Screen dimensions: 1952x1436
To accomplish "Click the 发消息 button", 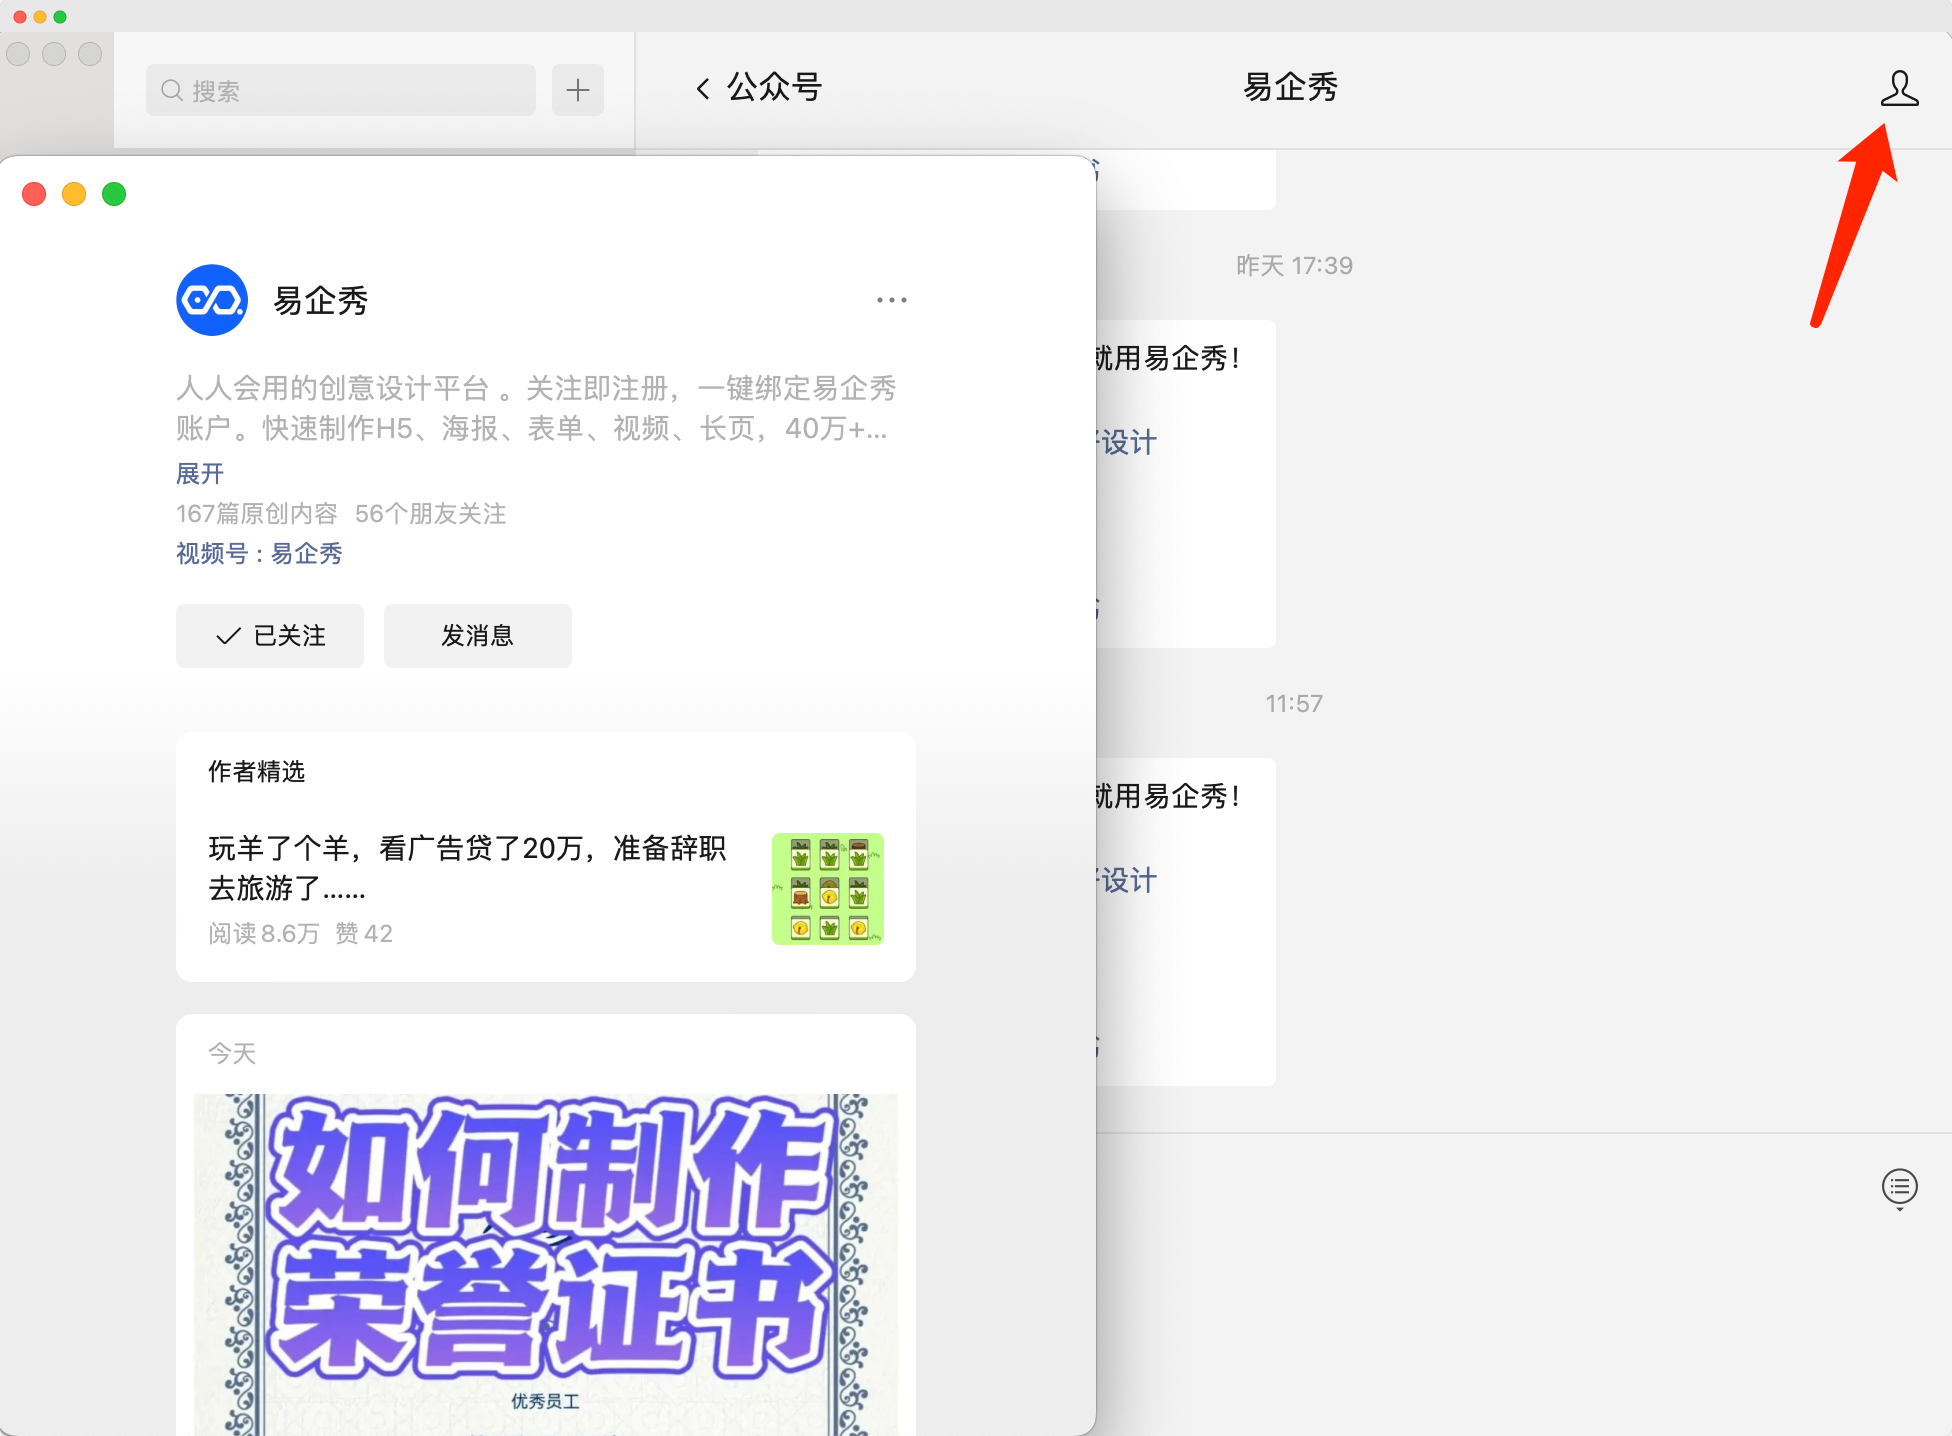I will 478,636.
